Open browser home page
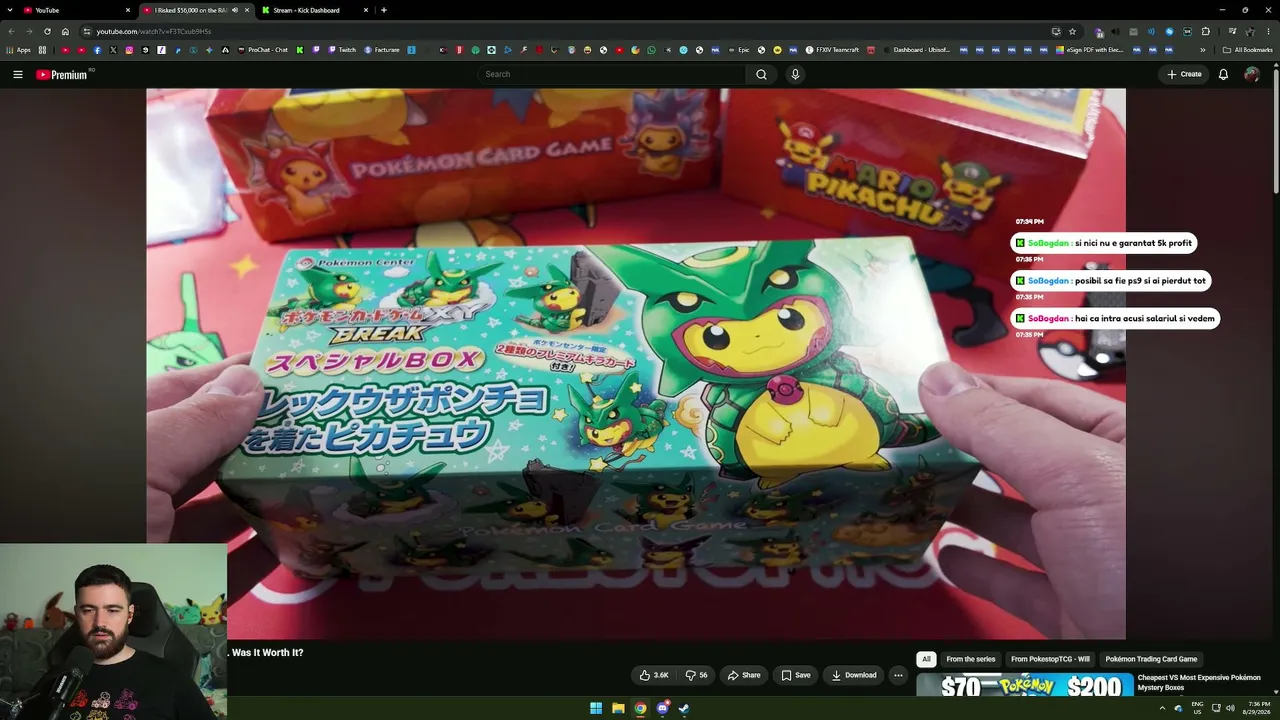This screenshot has width=1280, height=720. pyautogui.click(x=65, y=31)
